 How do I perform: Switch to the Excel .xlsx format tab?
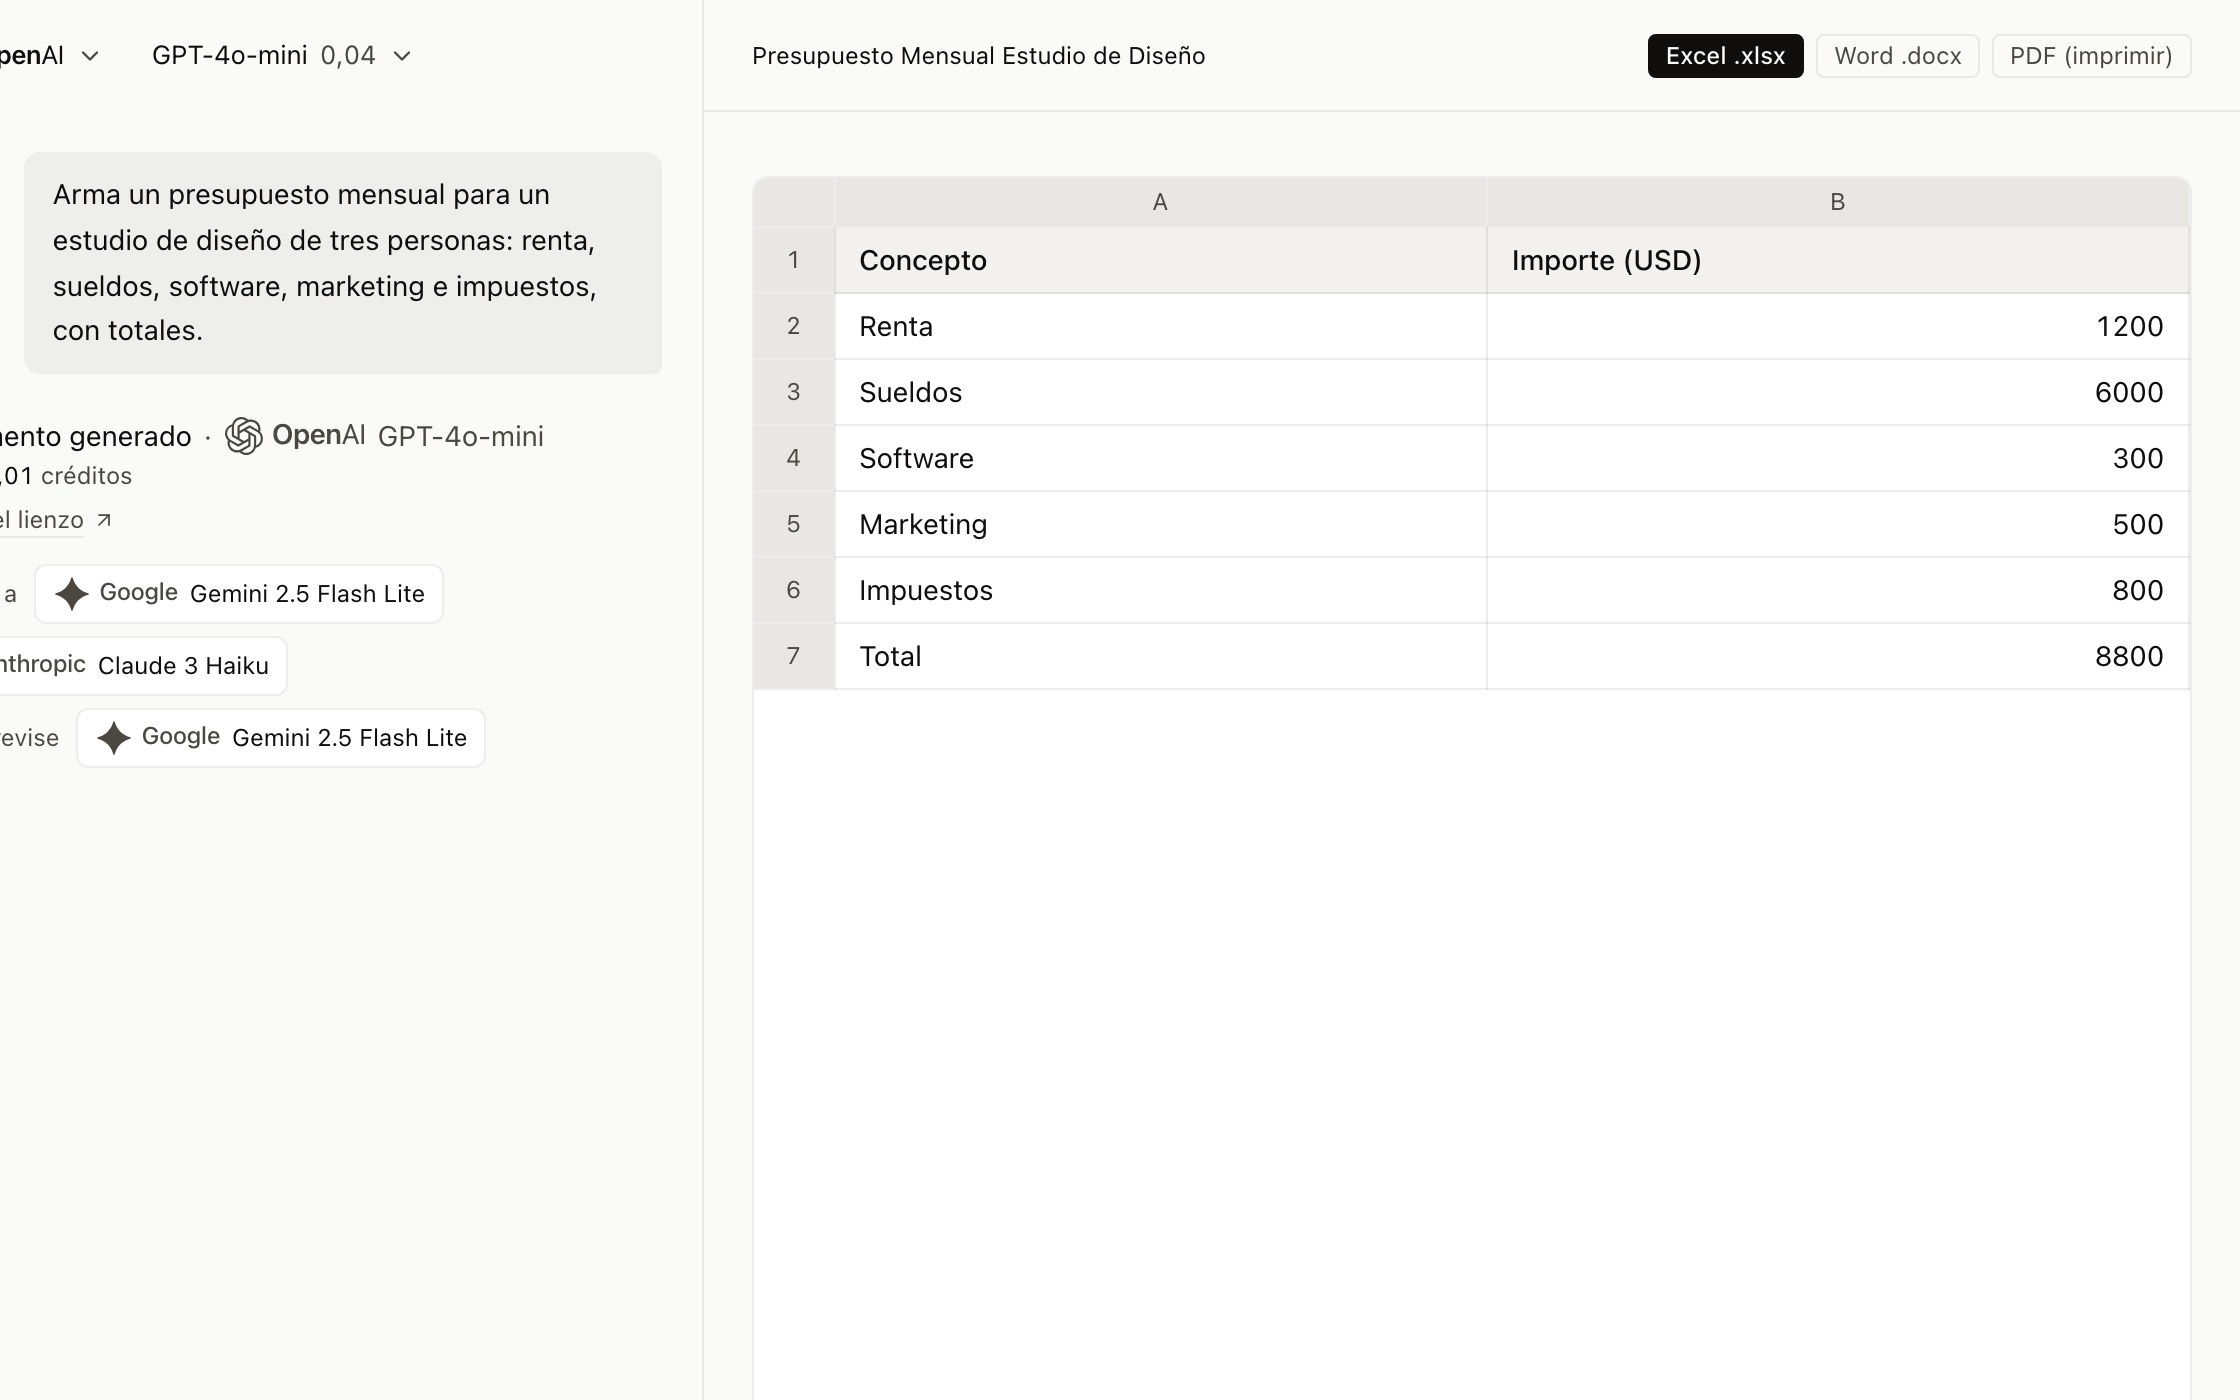(1725, 56)
